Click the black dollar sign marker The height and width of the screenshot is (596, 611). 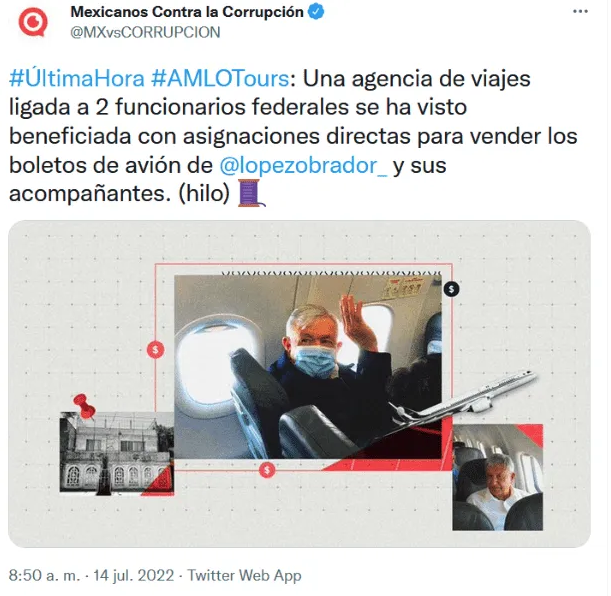tap(451, 289)
